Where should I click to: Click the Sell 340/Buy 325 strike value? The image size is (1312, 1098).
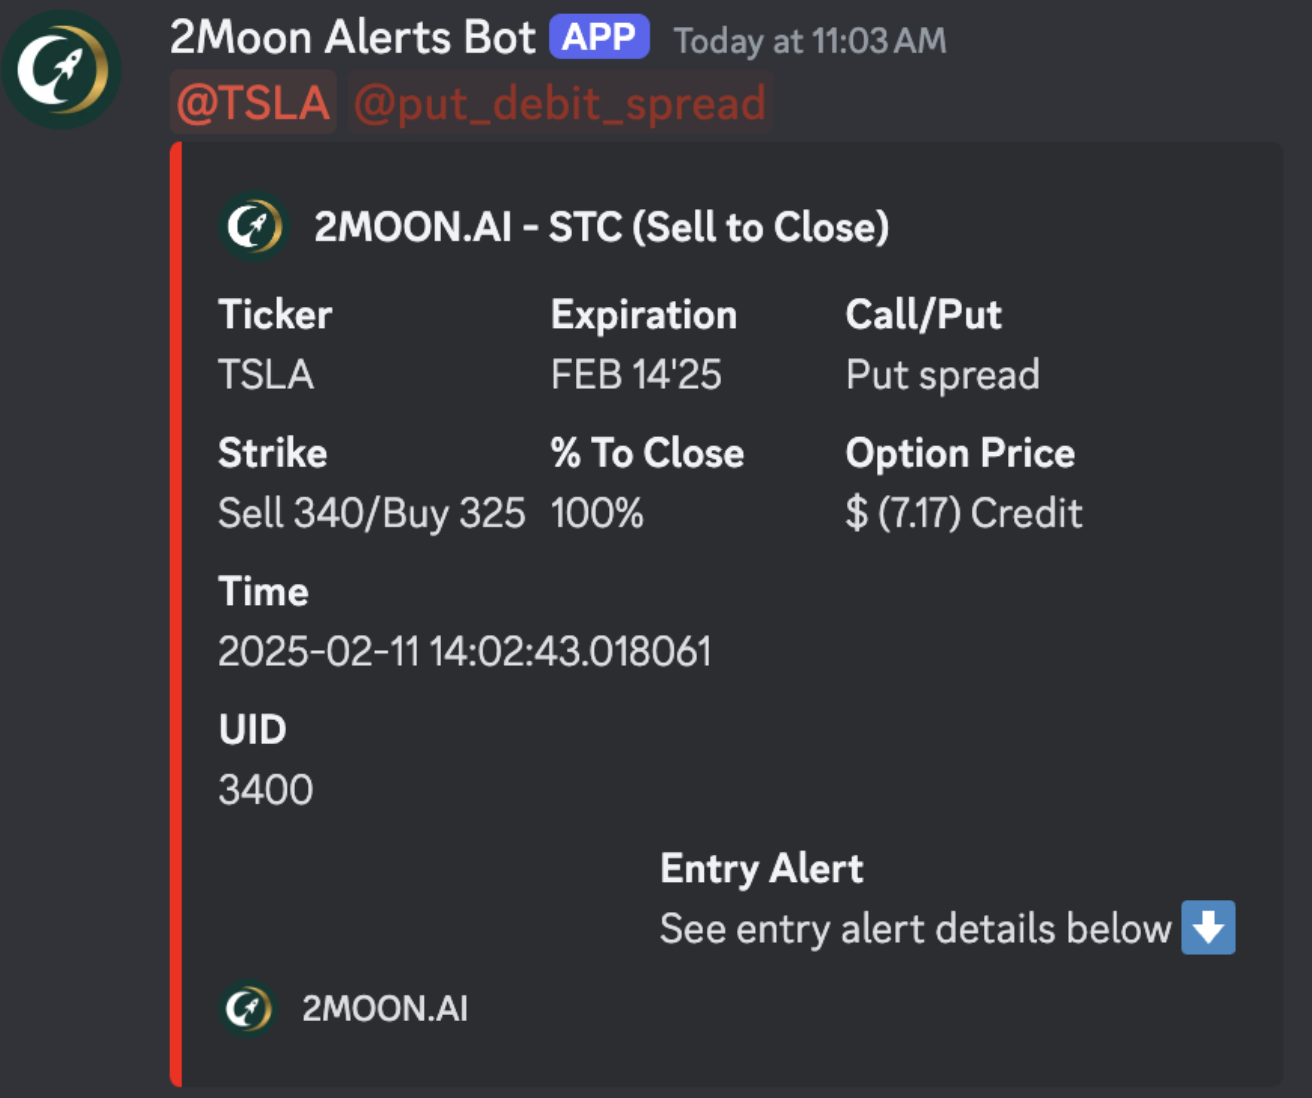point(371,513)
